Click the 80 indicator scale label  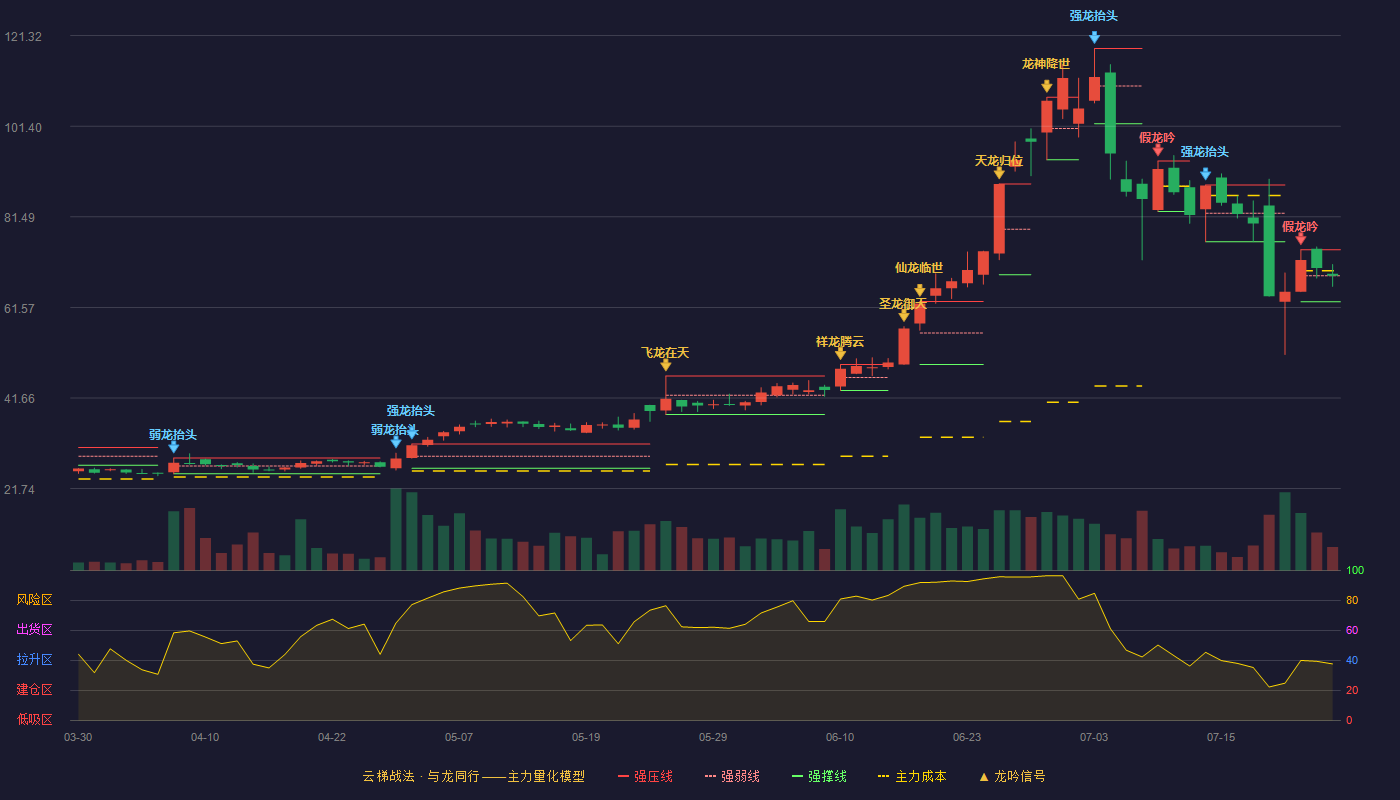(1352, 600)
